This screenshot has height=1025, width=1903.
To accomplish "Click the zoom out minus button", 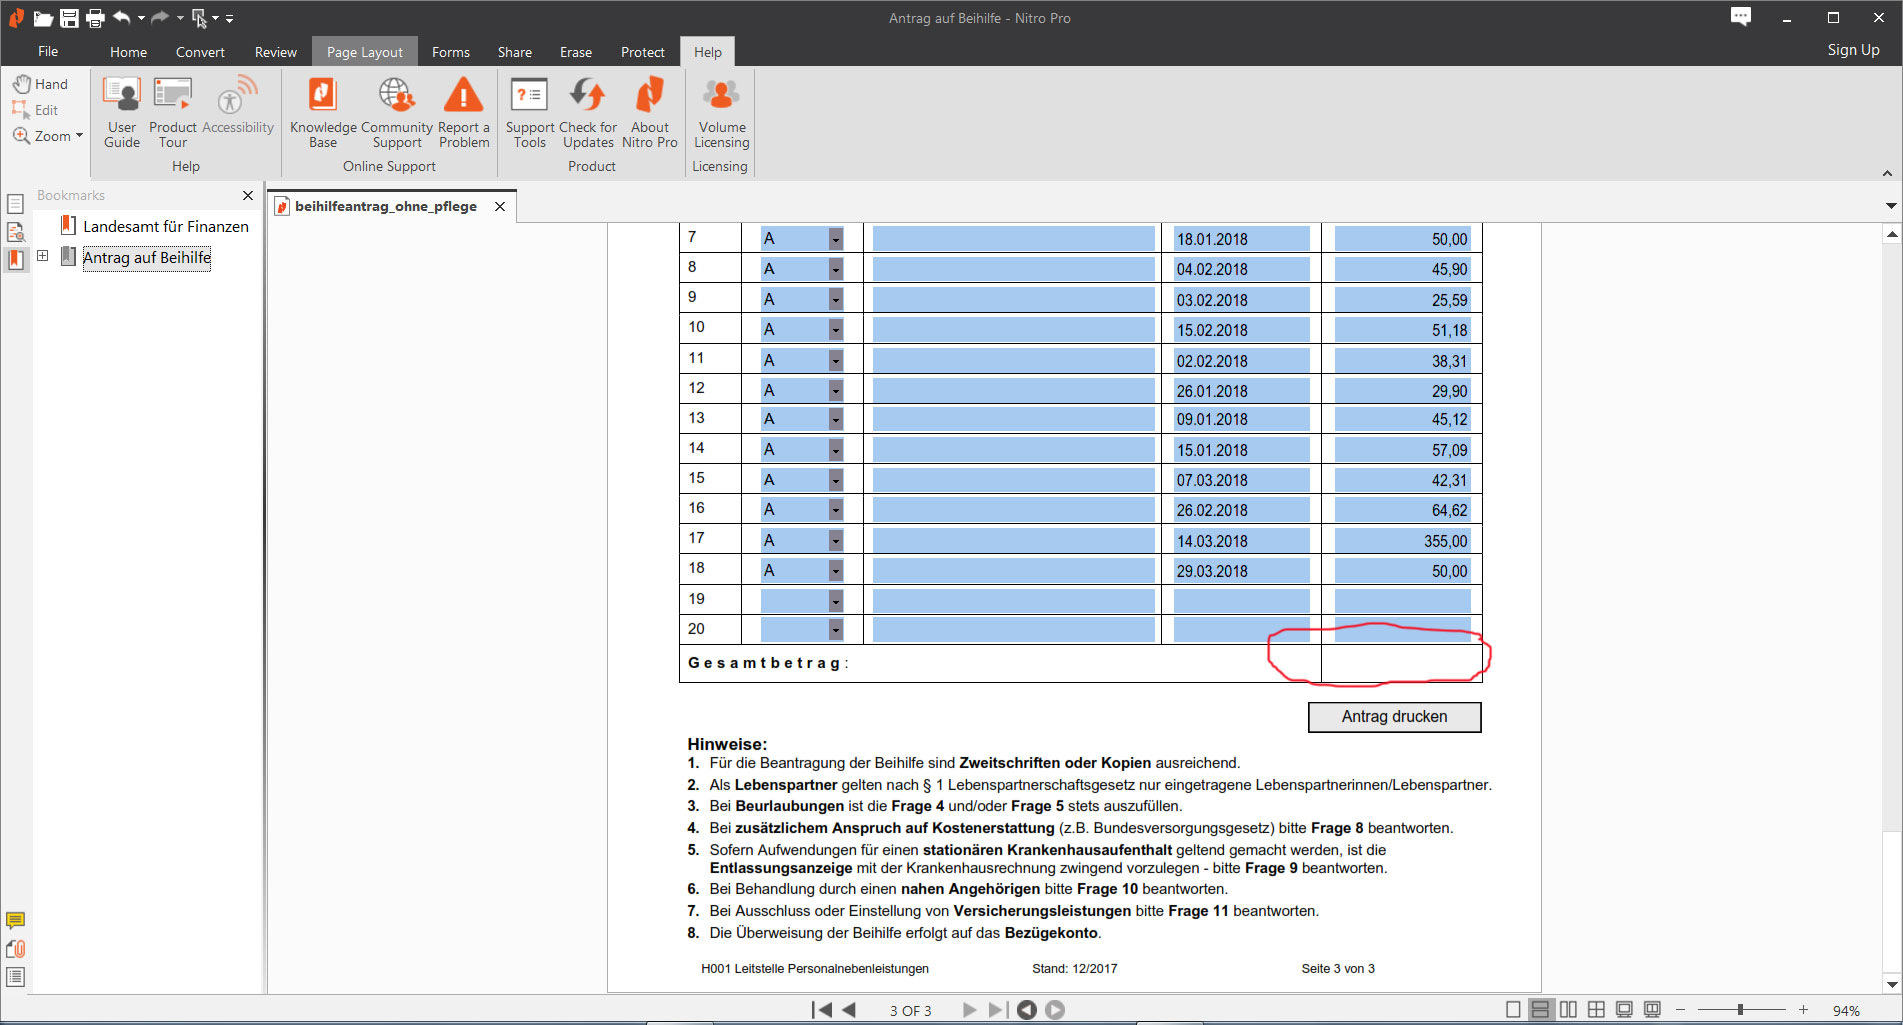I will pos(1680,1010).
